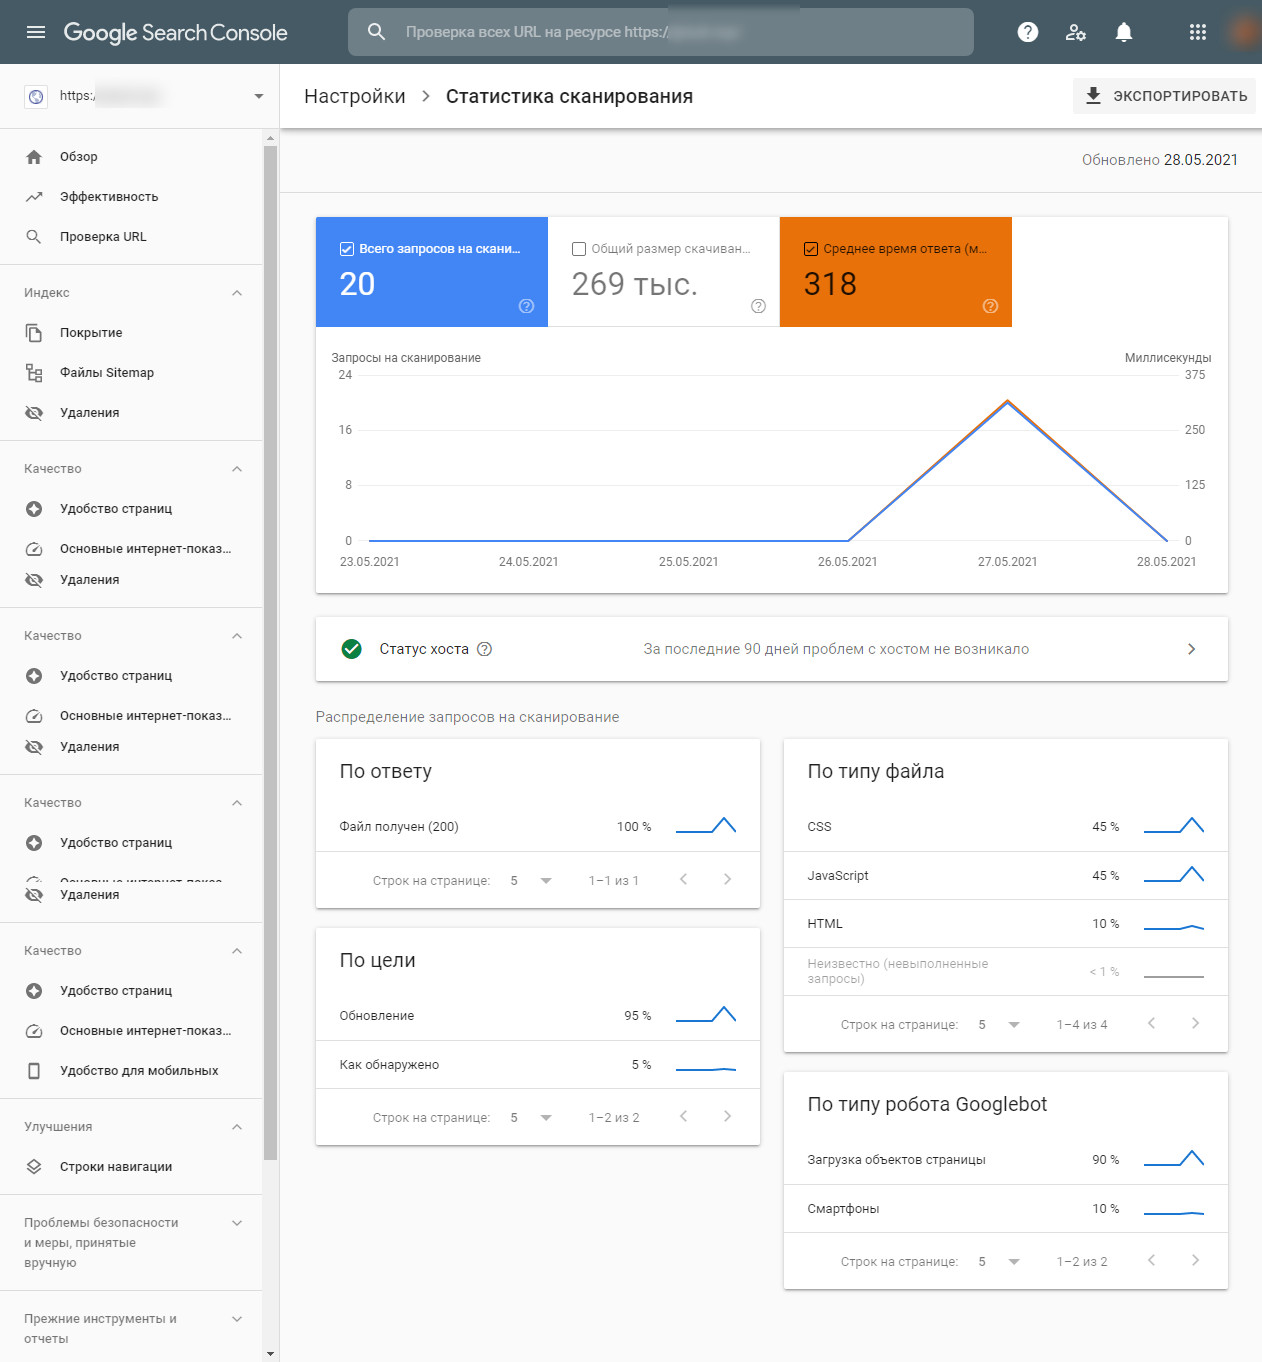Click help icon on total requests card

pyautogui.click(x=526, y=306)
